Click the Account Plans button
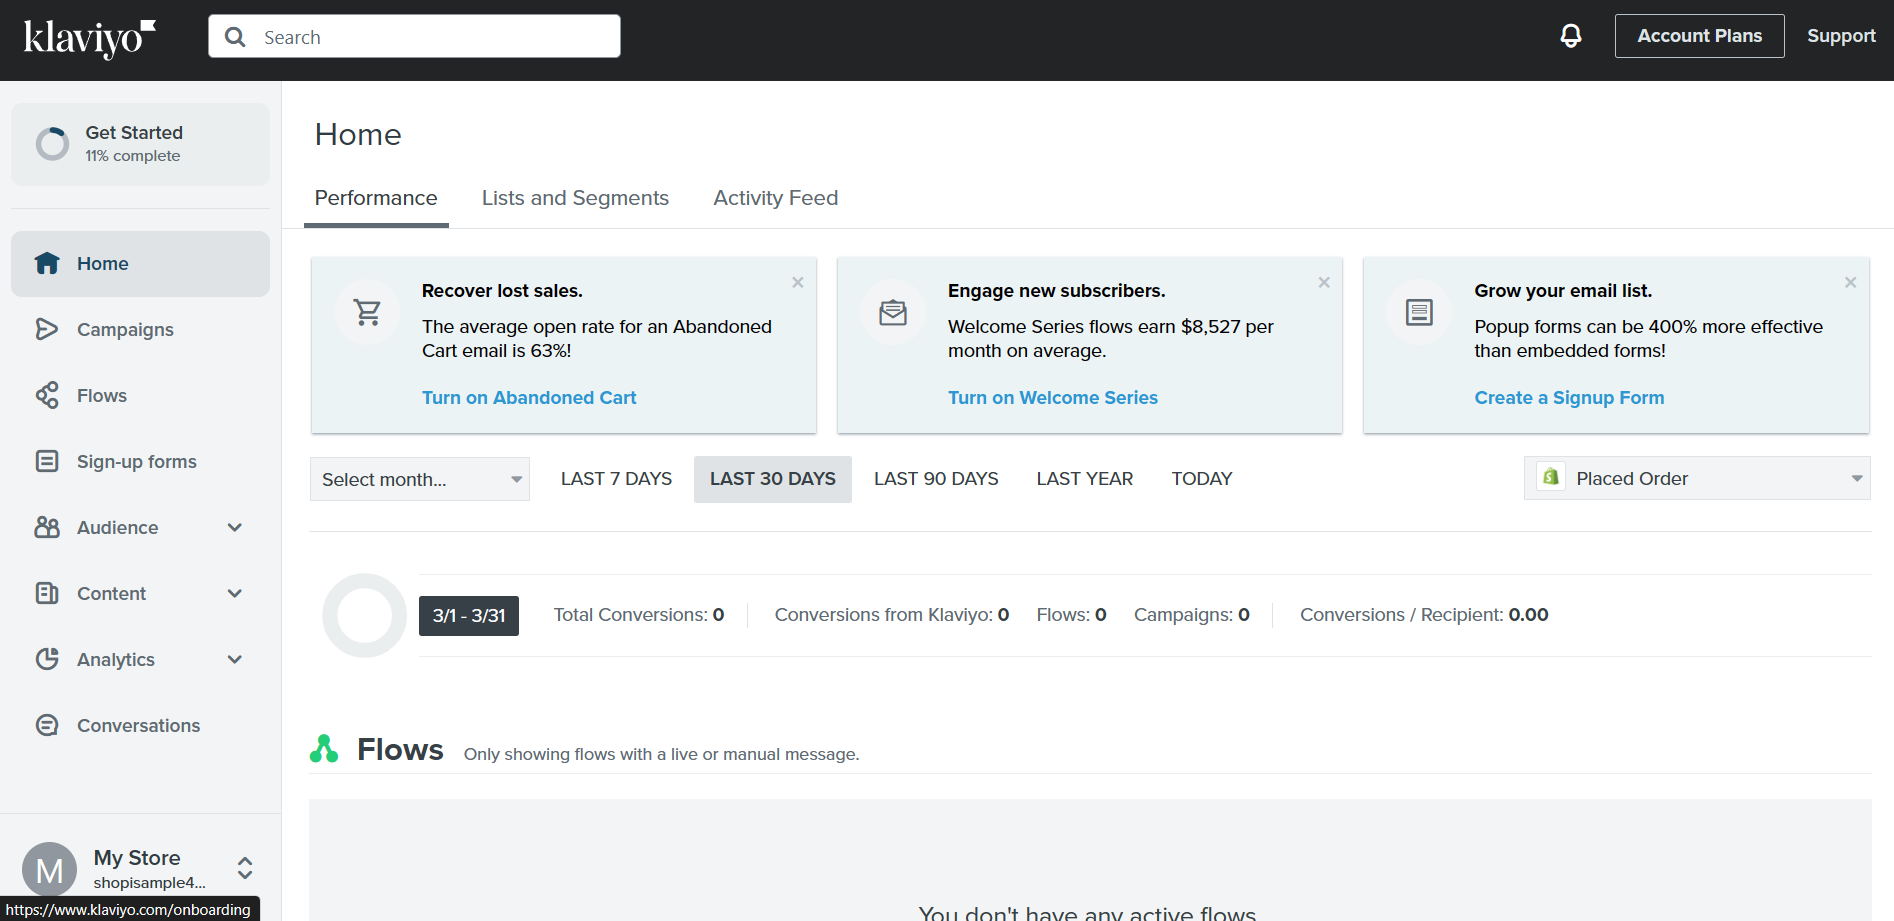This screenshot has width=1894, height=921. 1700,36
